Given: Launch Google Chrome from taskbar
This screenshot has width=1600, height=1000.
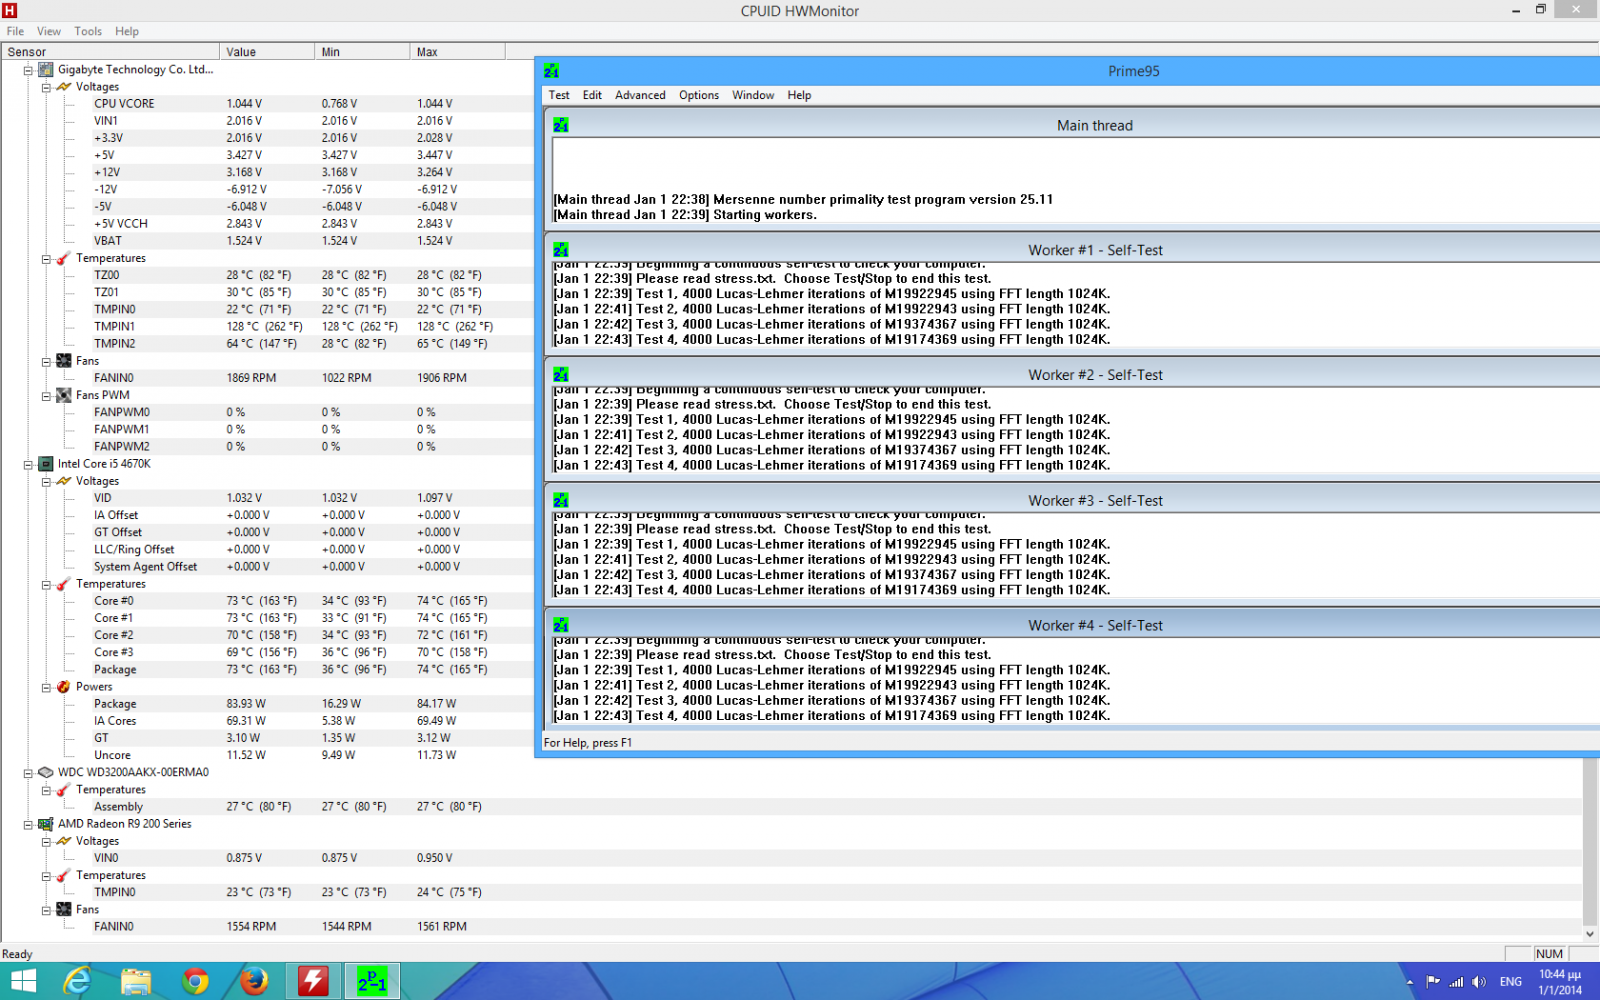Looking at the screenshot, I should [195, 981].
